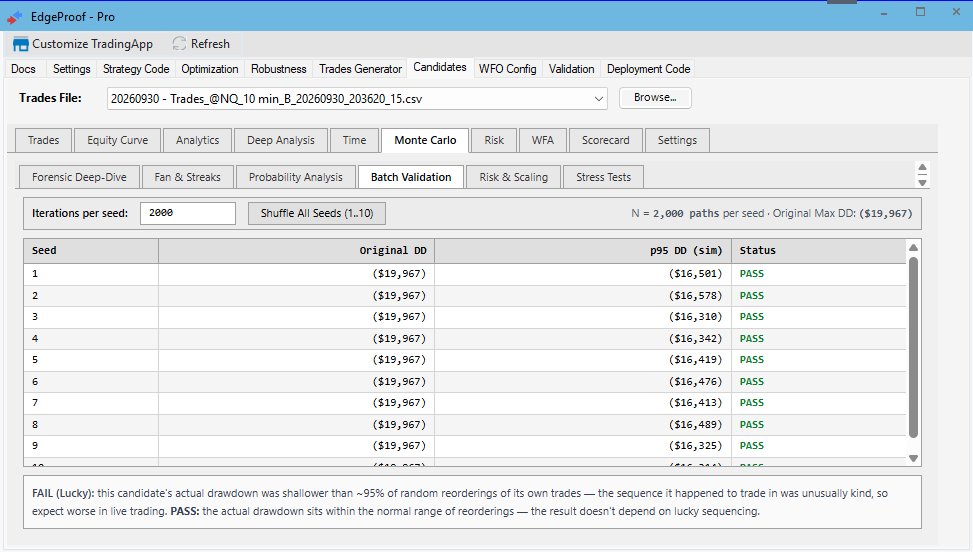The width and height of the screenshot is (973, 552).
Task: Click Shuffle All Seeds (1..10) button
Action: (316, 213)
